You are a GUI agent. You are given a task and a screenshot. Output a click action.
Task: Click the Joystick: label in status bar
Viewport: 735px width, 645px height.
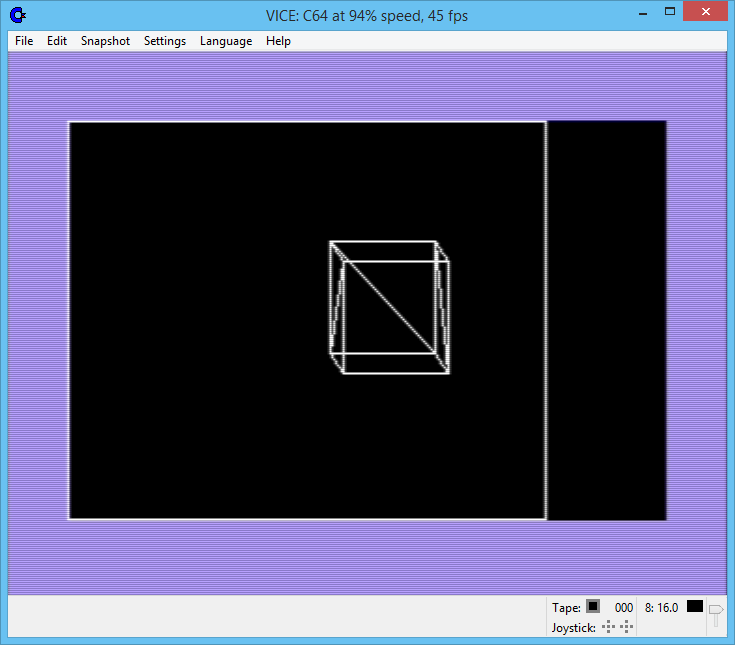click(573, 628)
